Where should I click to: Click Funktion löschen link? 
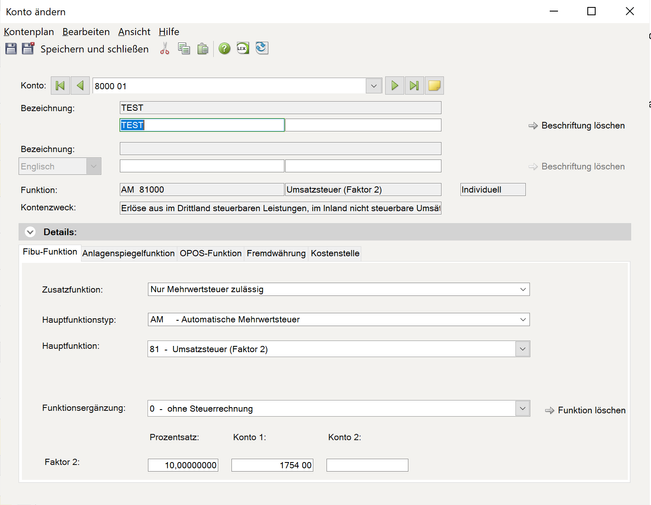click(585, 410)
